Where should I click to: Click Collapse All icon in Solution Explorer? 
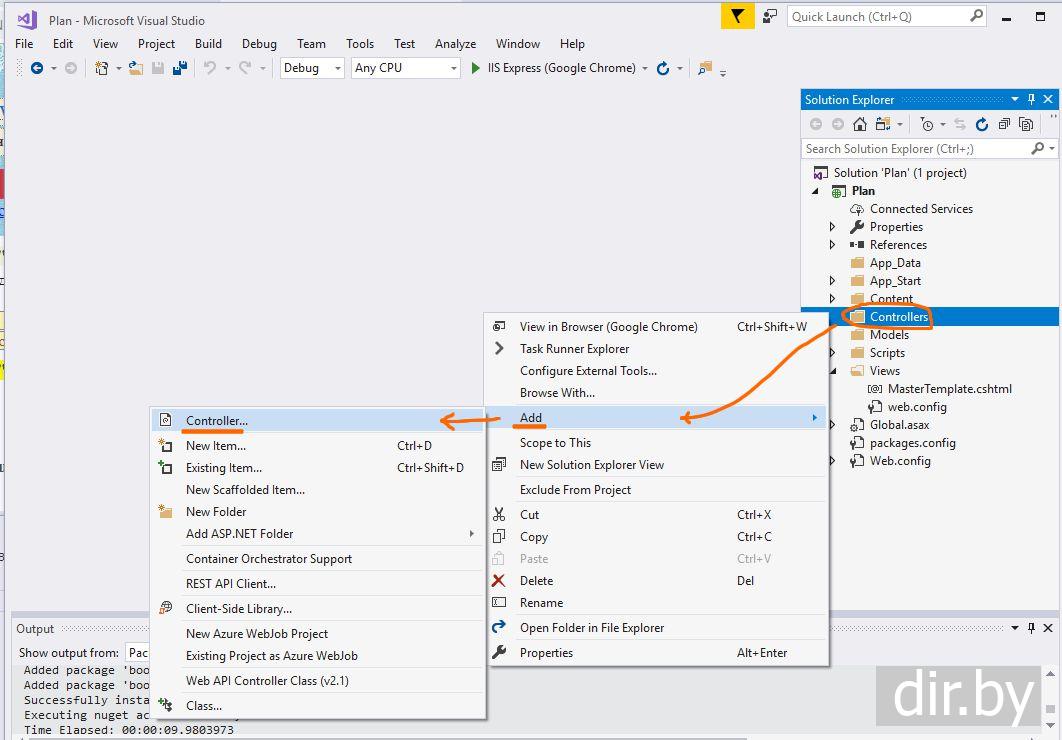(x=1003, y=124)
